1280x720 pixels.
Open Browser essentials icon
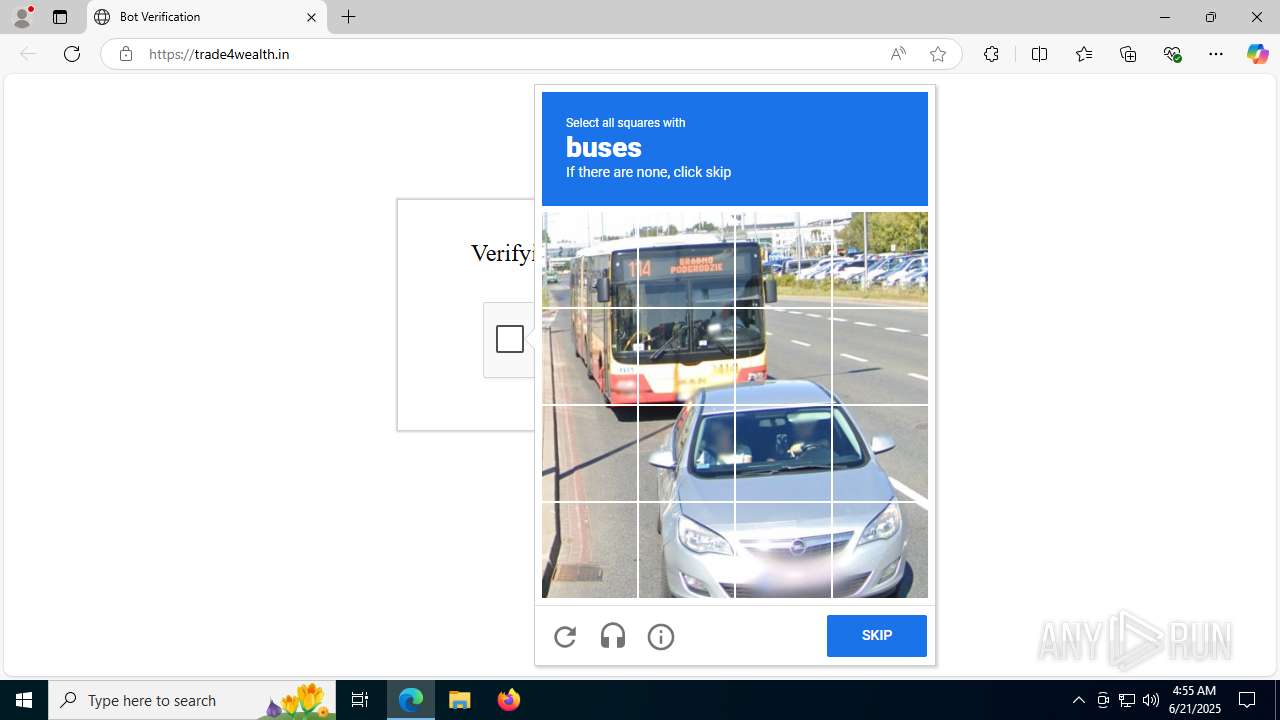(x=1172, y=54)
